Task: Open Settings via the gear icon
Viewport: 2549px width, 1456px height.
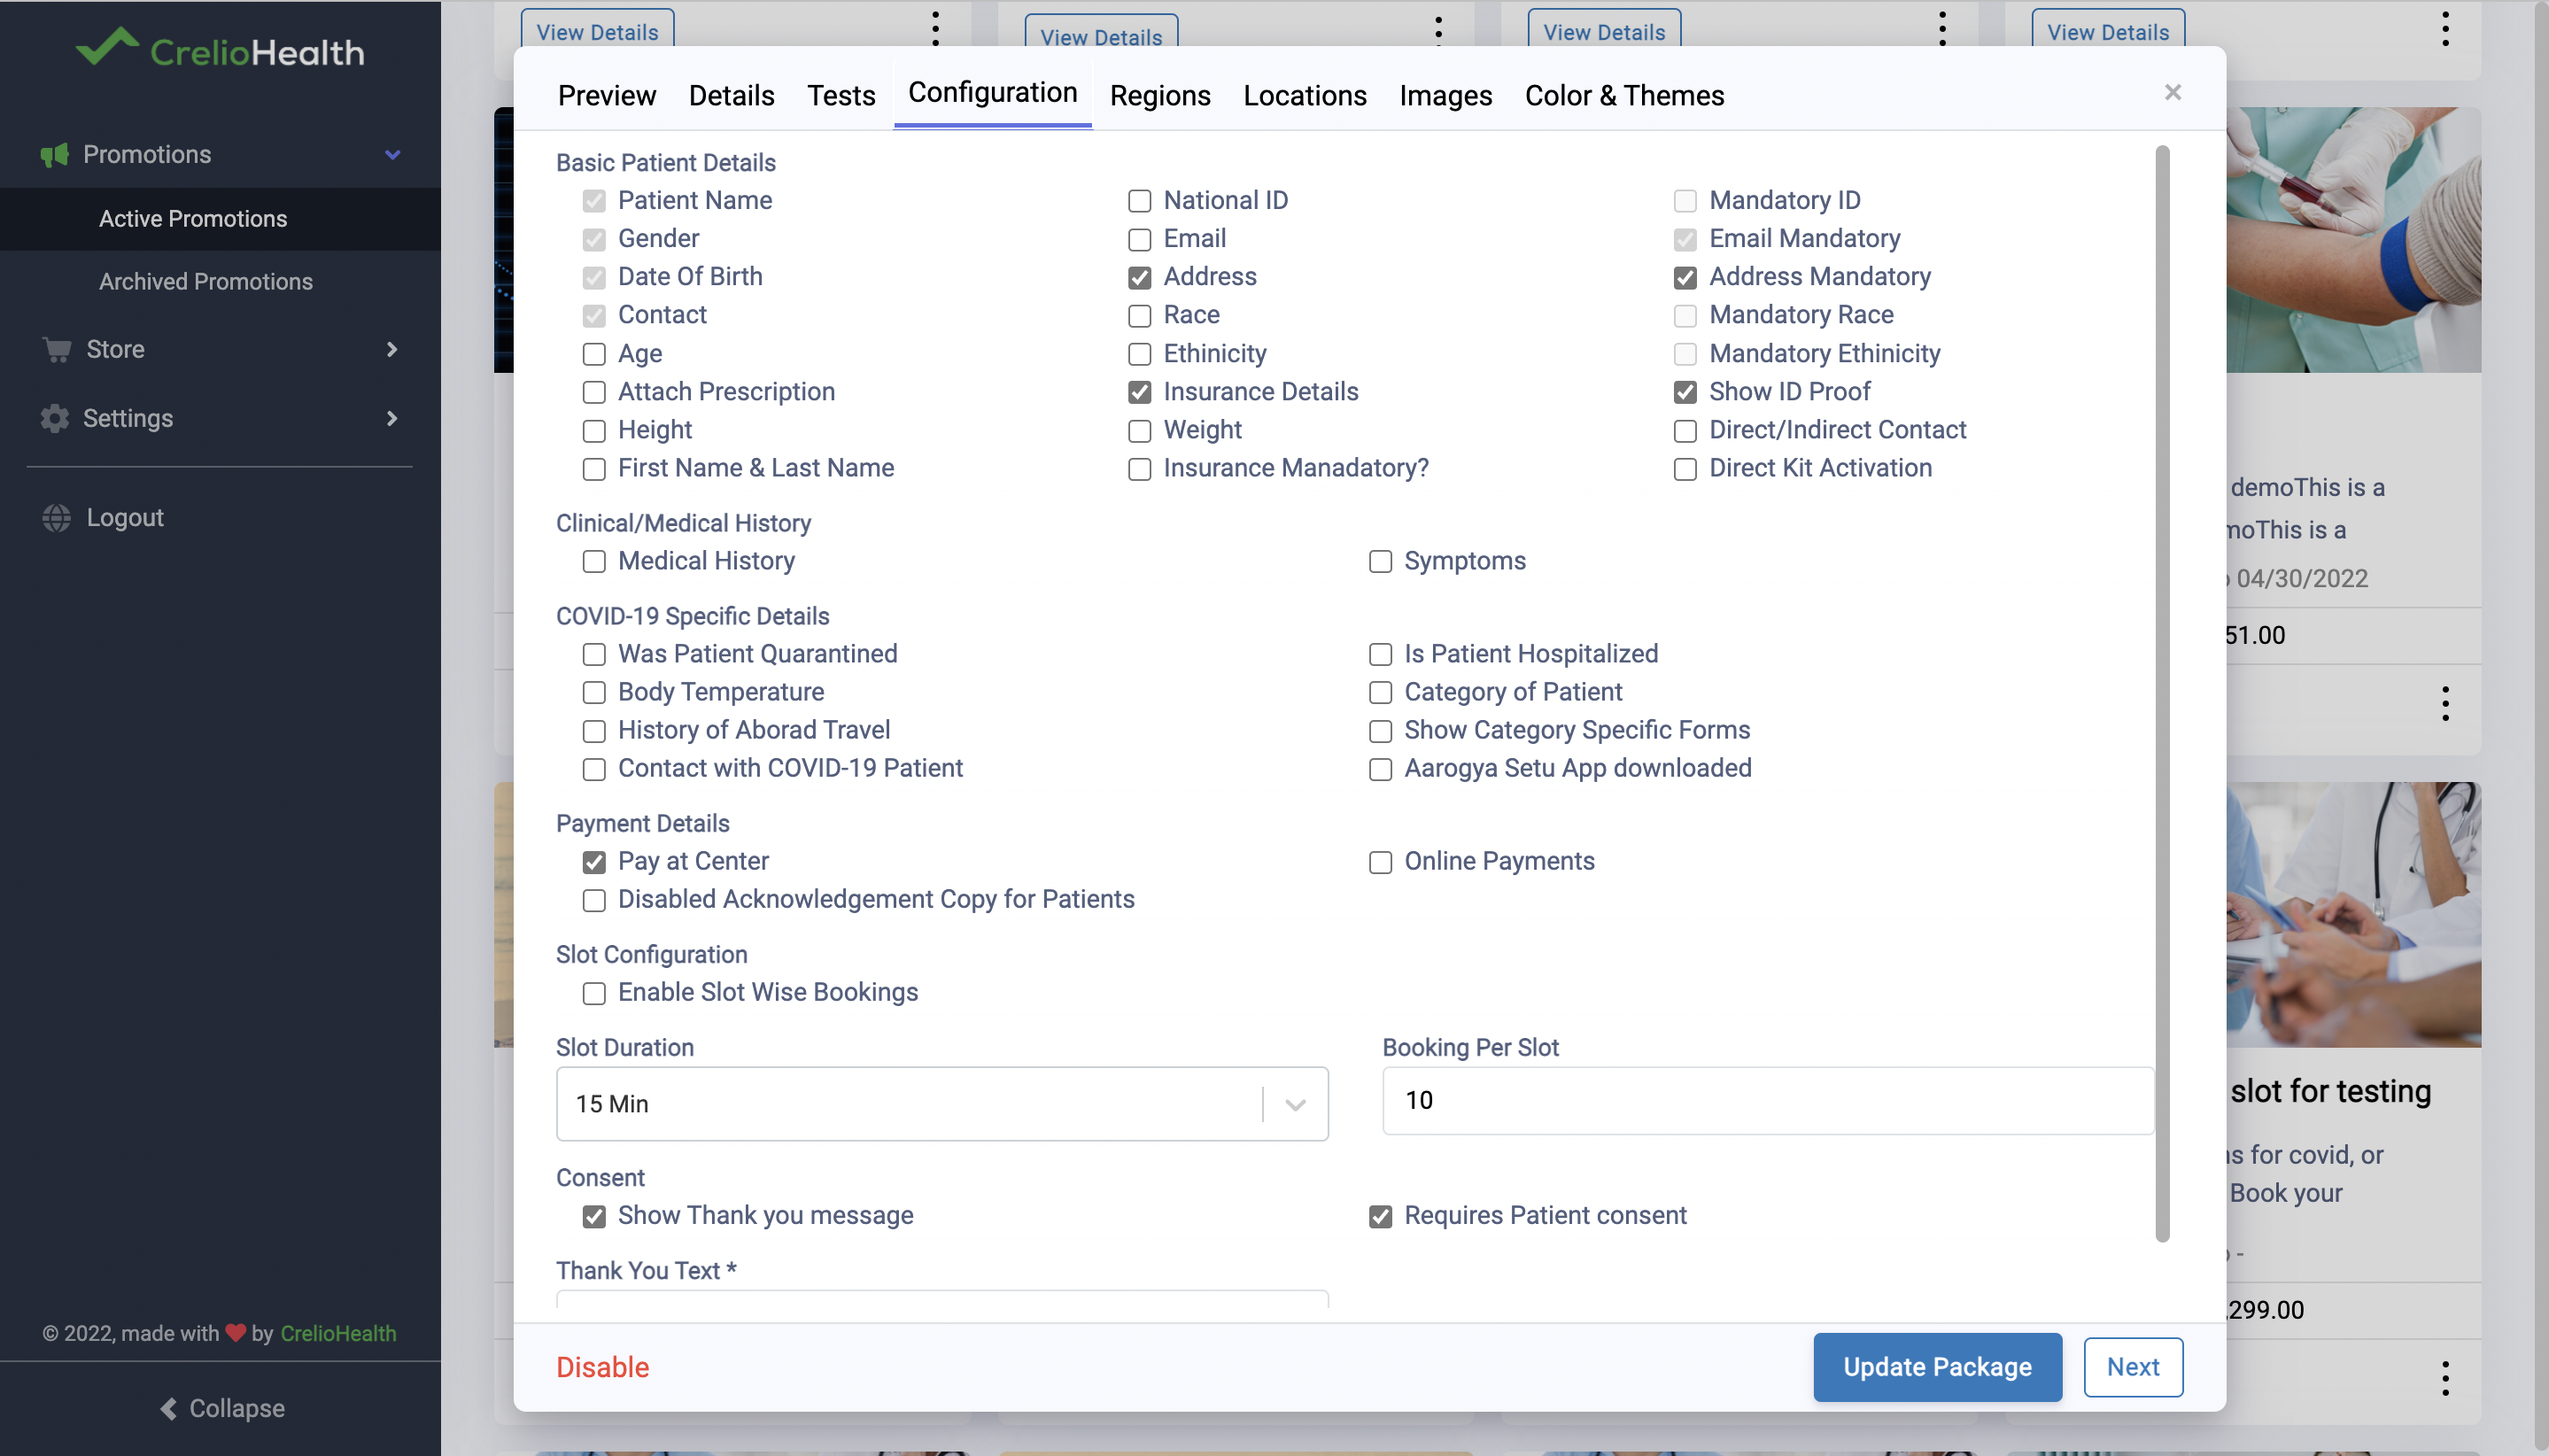Action: click(x=56, y=418)
